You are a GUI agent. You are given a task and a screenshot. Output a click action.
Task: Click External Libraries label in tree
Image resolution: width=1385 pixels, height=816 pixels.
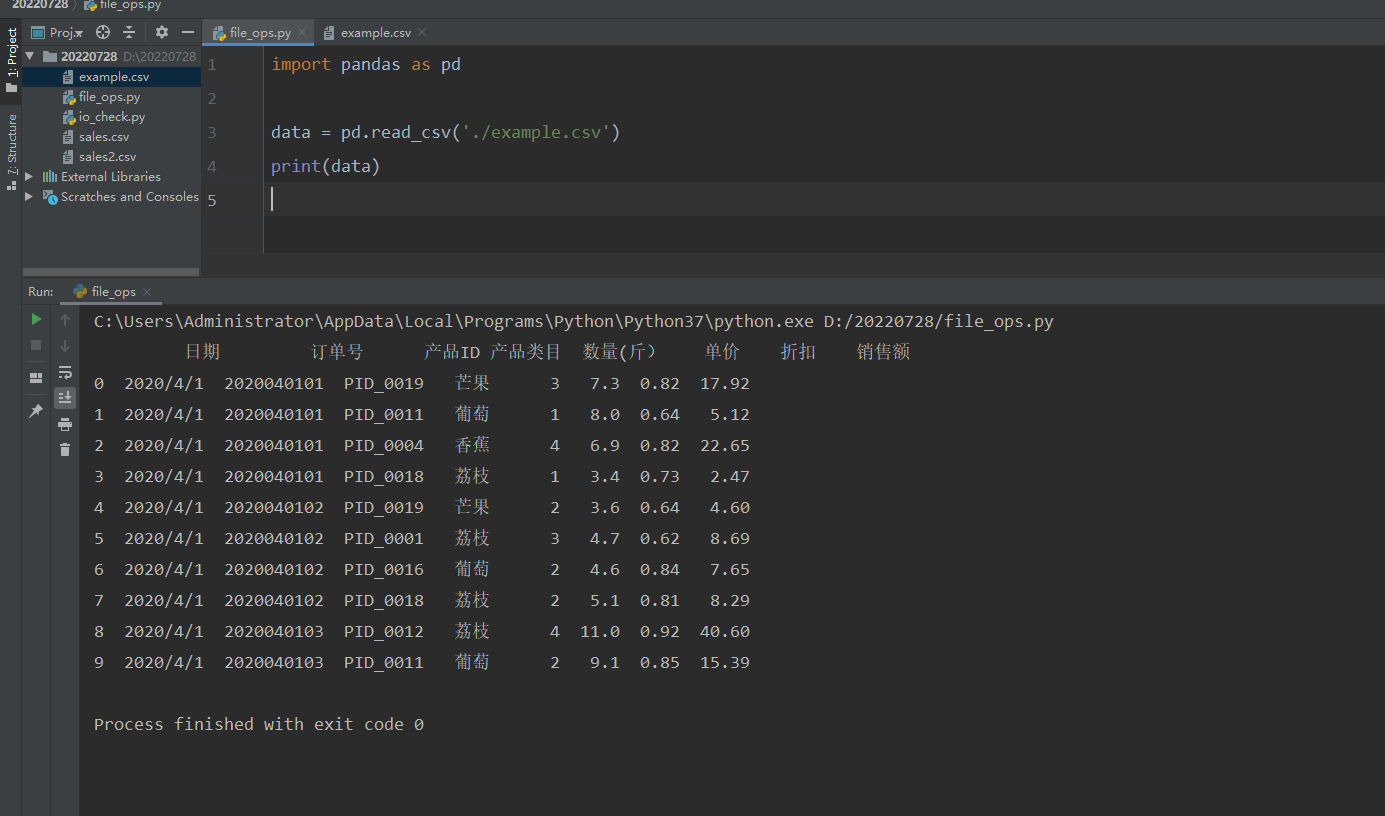point(111,177)
